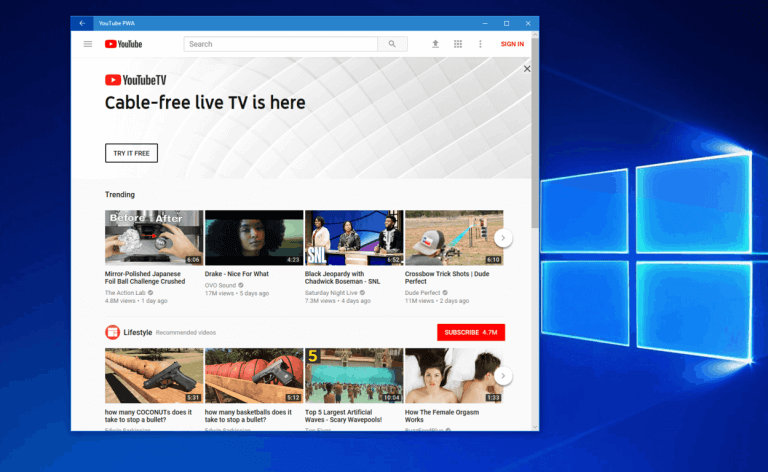Click the scrollbar up arrow
The height and width of the screenshot is (472, 768).
(535, 35)
